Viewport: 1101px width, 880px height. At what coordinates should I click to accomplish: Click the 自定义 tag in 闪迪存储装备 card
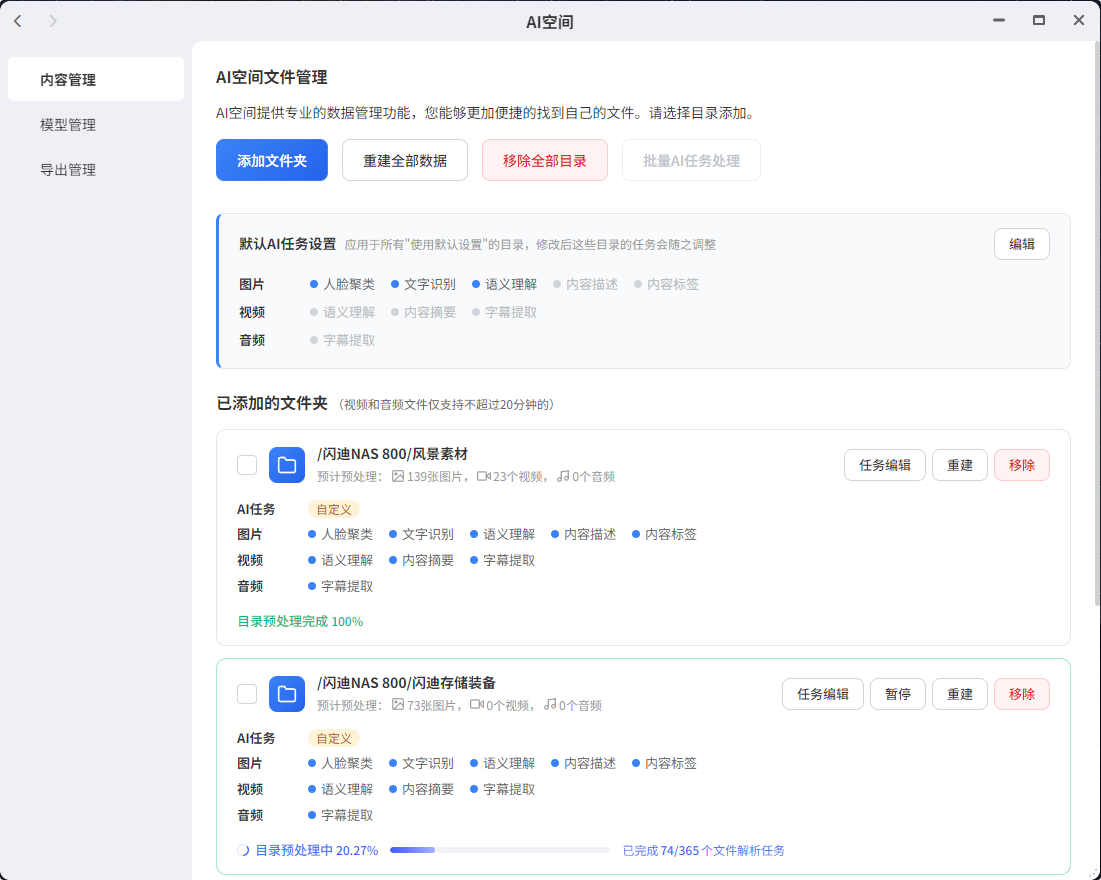pyautogui.click(x=334, y=738)
